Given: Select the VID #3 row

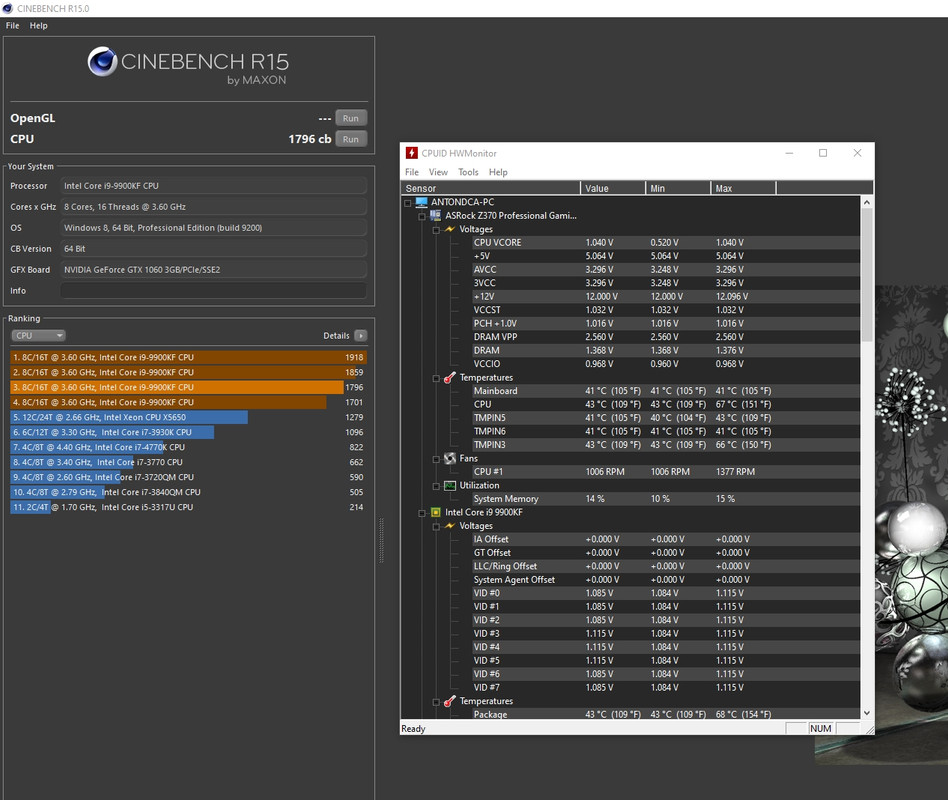Looking at the screenshot, I should 665,634.
